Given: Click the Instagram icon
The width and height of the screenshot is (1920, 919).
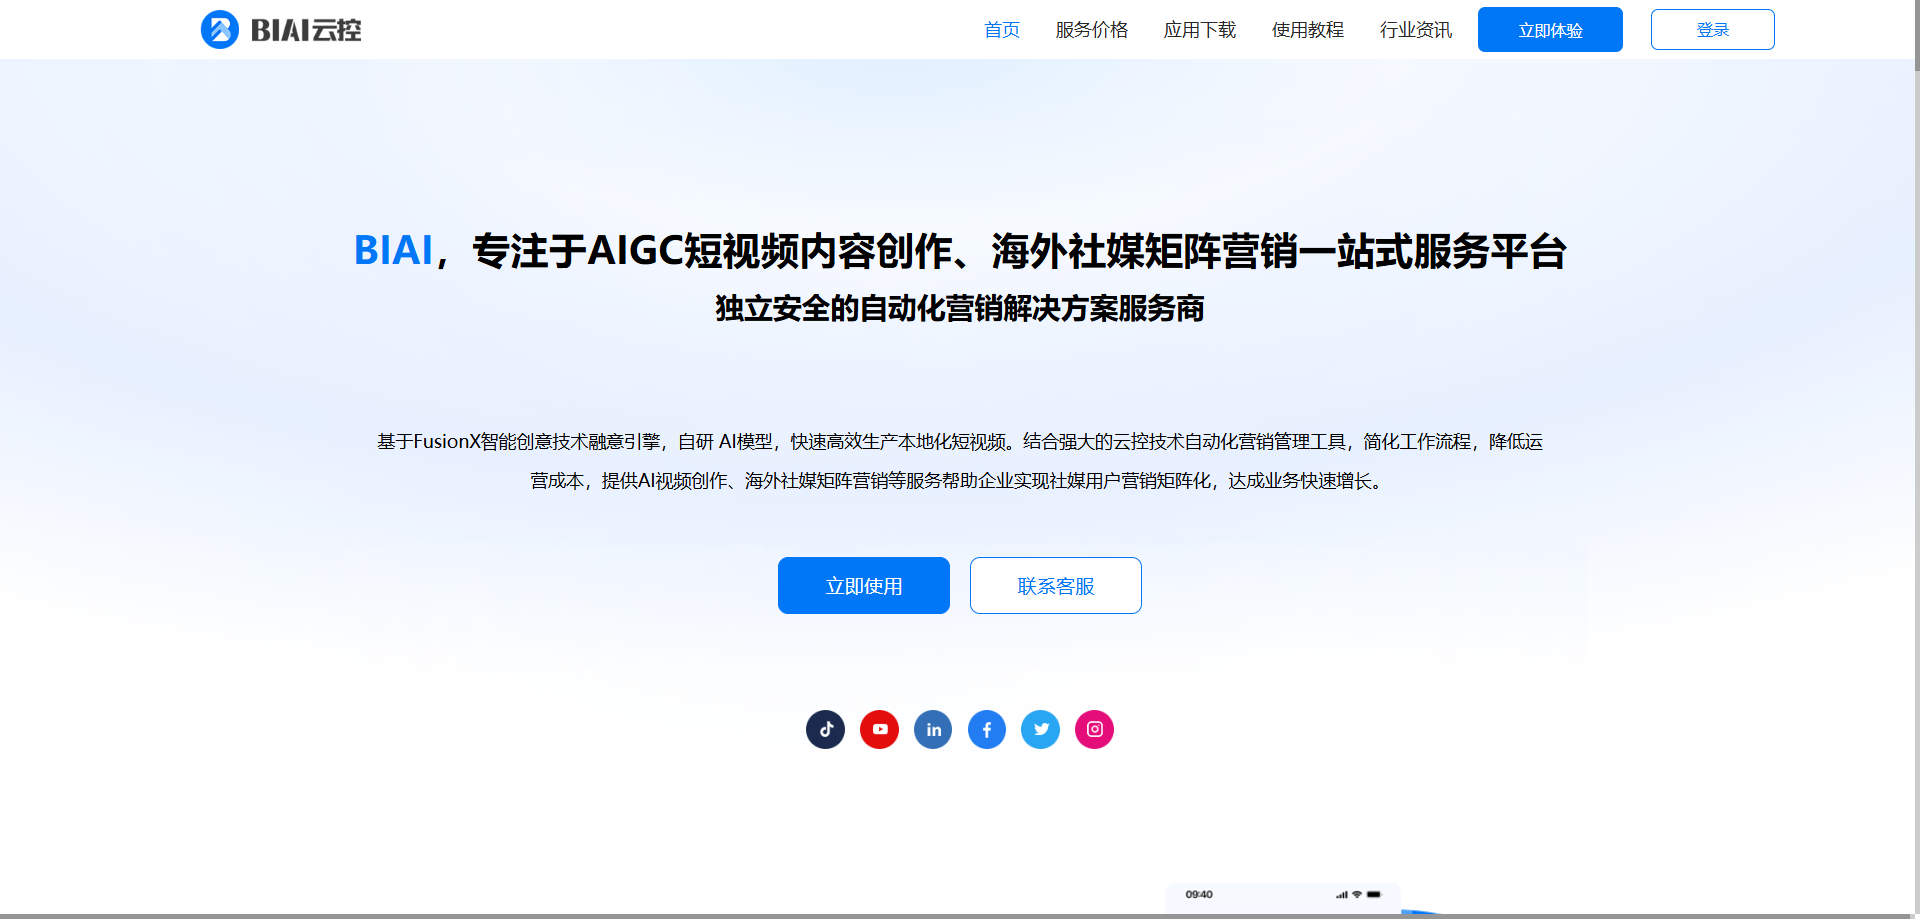Looking at the screenshot, I should (1094, 729).
